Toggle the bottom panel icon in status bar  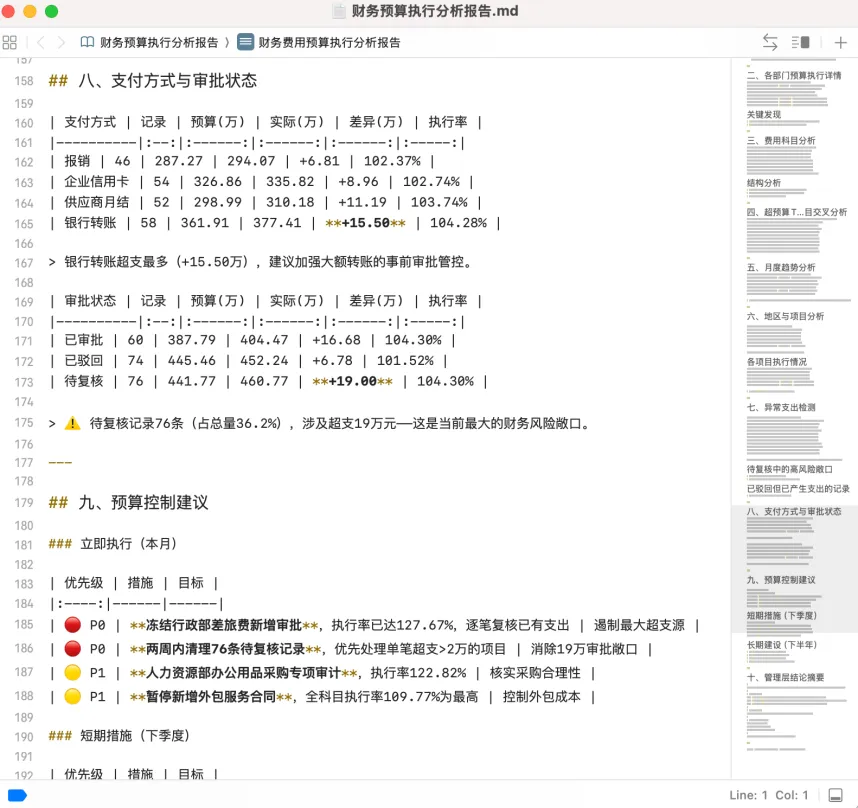835,795
